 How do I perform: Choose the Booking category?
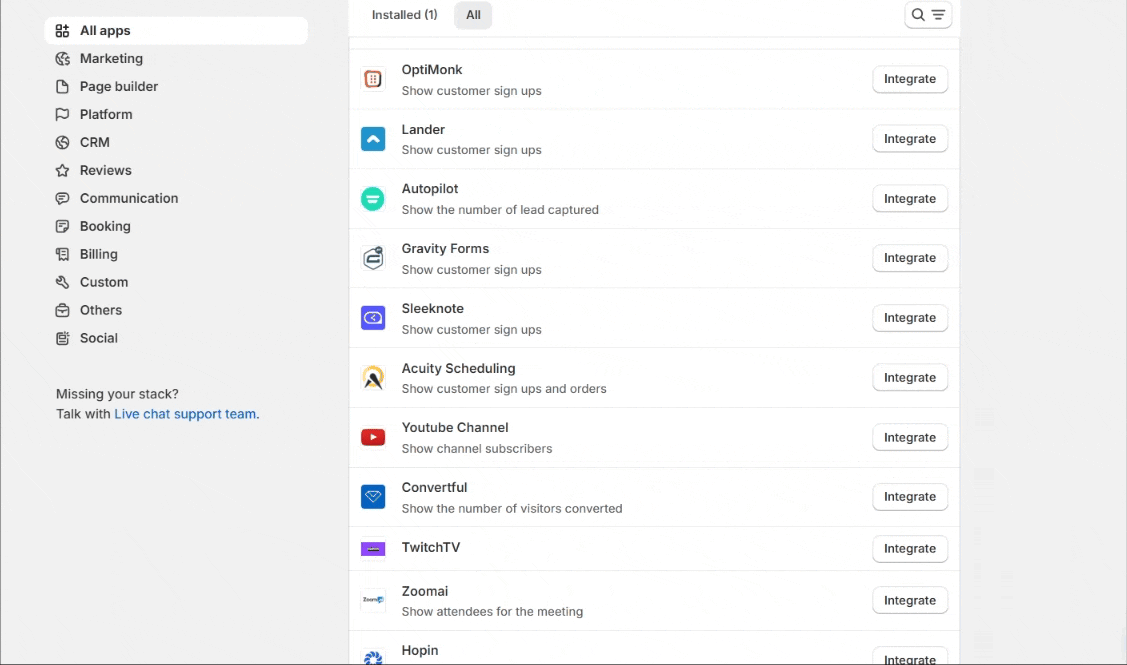click(x=105, y=227)
